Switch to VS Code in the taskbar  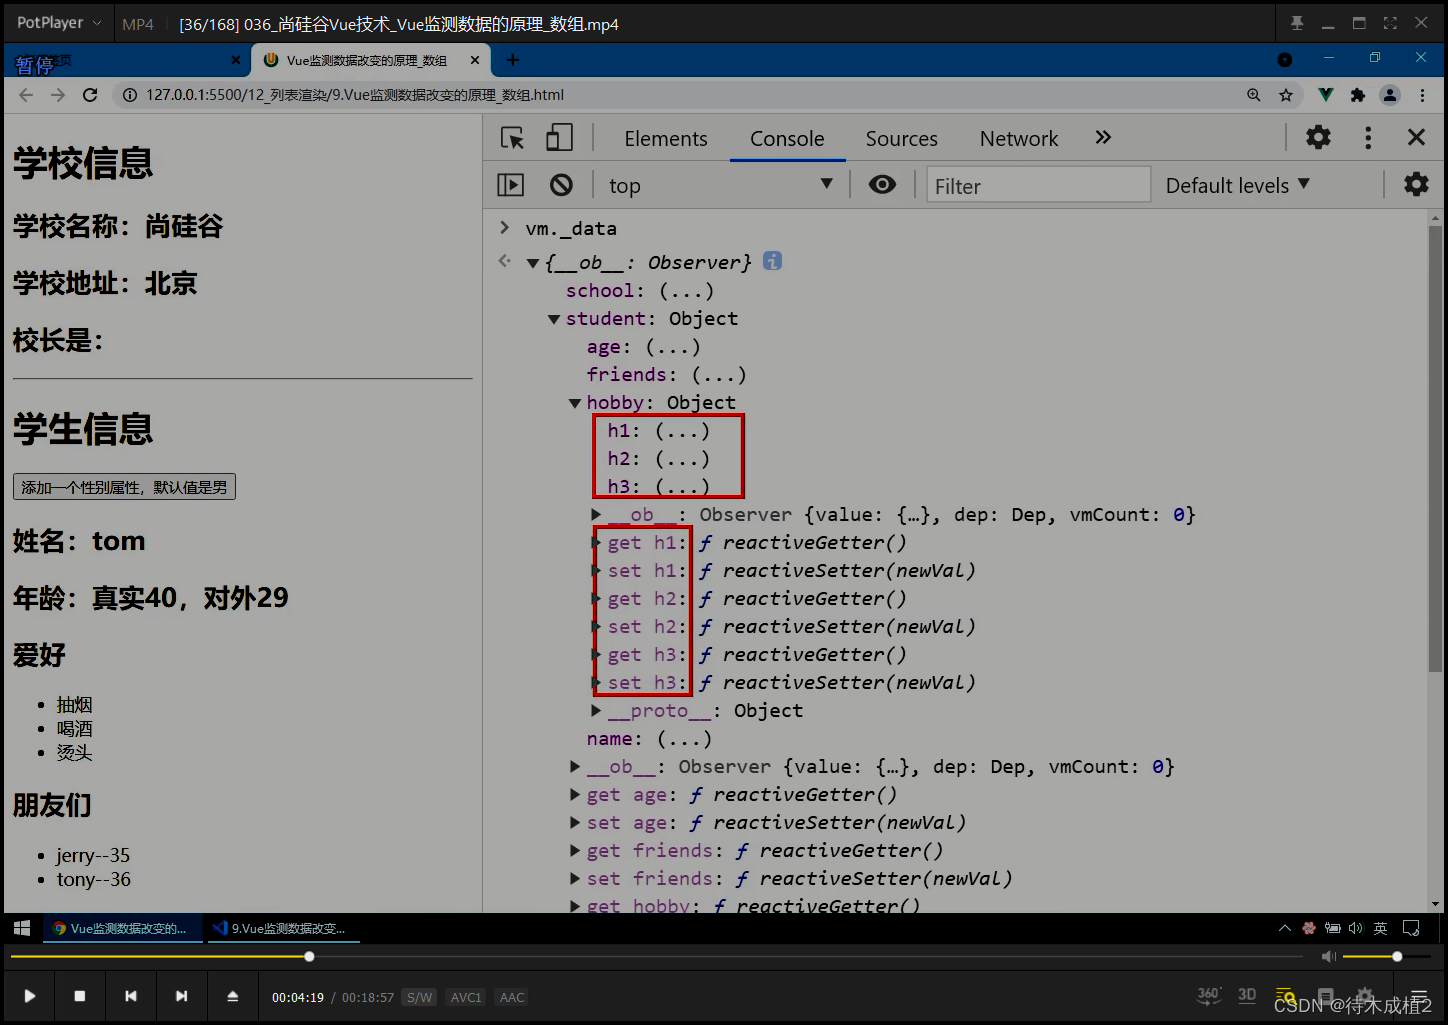tap(283, 928)
